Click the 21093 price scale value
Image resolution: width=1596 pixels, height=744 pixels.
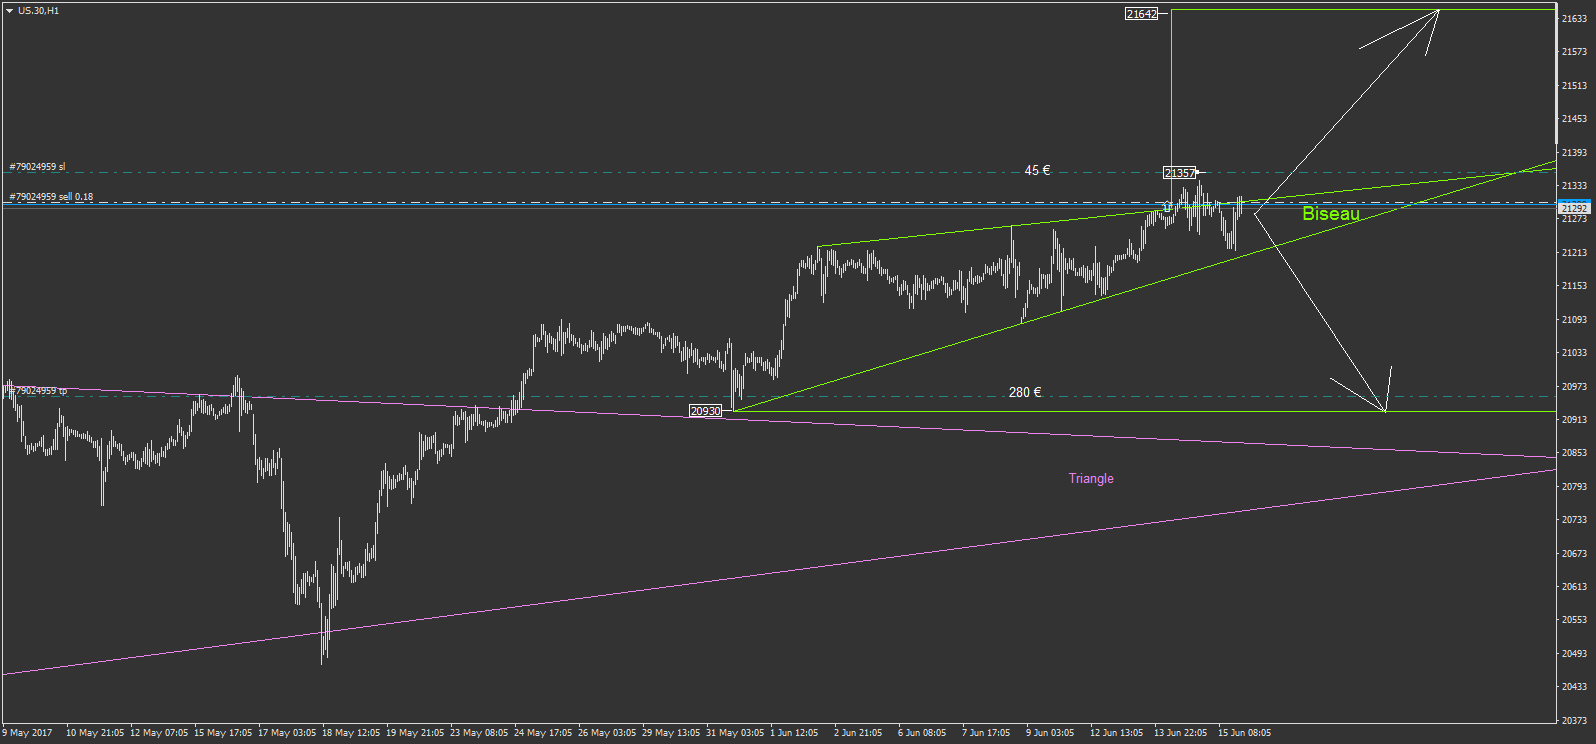(x=1574, y=320)
